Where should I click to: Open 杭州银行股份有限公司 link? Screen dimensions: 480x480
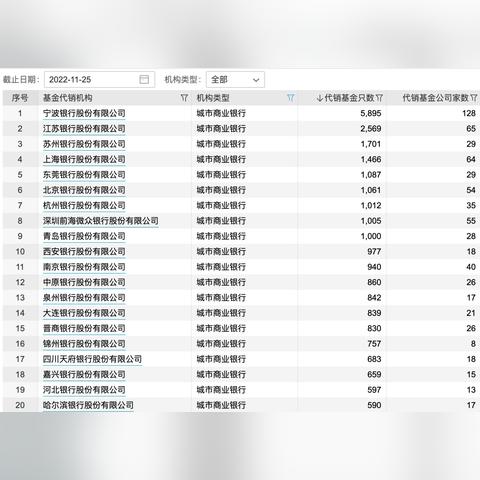84,205
